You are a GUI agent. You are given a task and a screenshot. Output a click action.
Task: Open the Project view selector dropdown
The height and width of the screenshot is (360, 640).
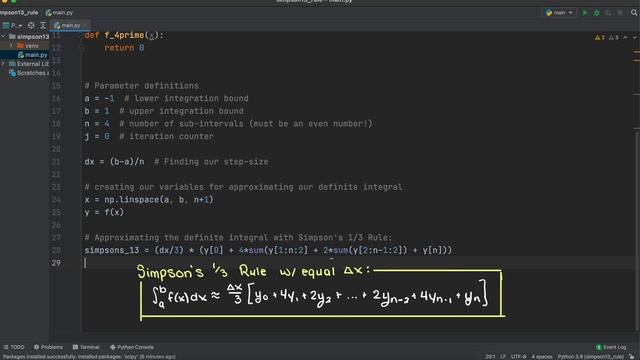point(12,25)
